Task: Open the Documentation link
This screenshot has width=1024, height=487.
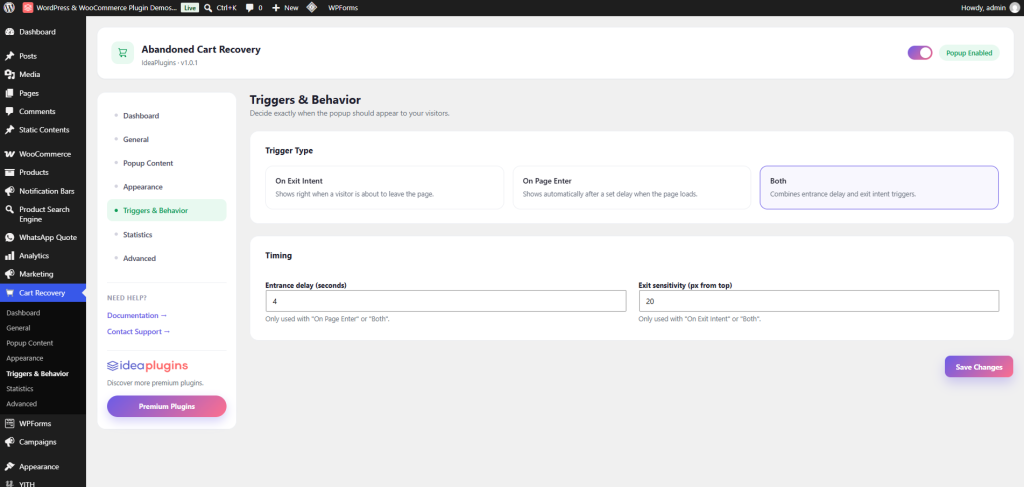Action: pos(137,315)
